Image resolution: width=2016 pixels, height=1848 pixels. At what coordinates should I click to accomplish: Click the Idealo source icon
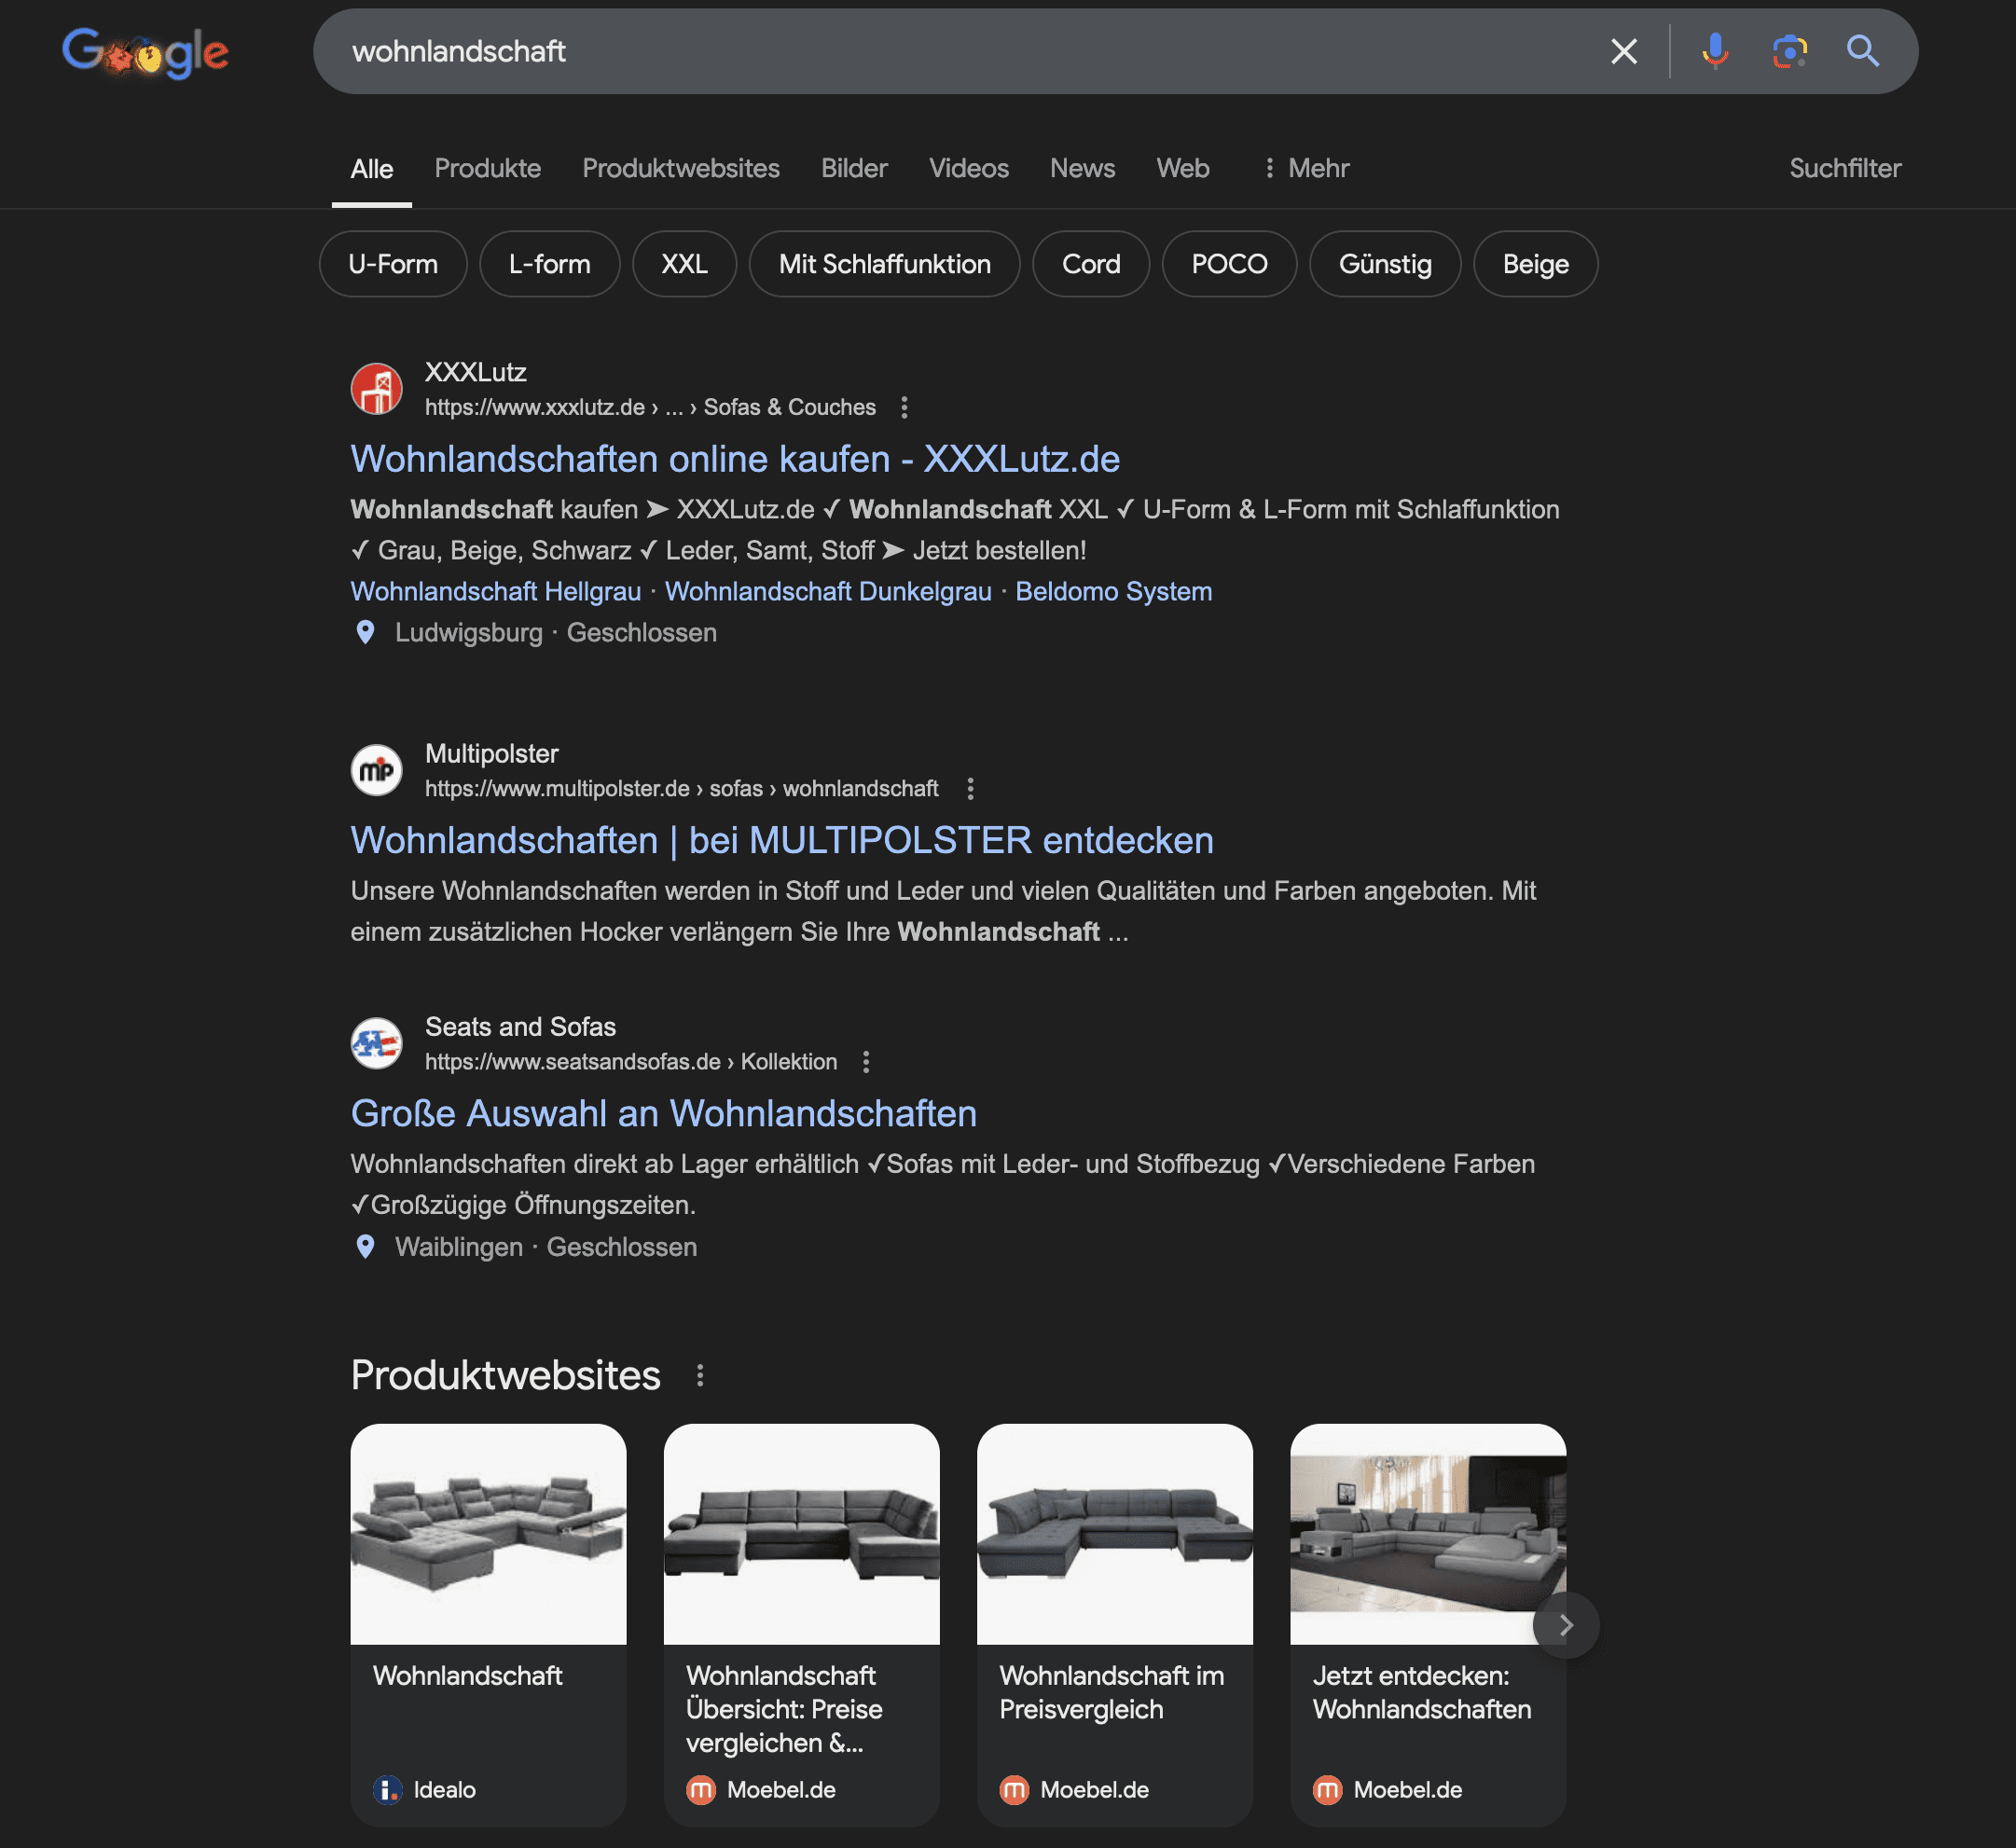coord(387,1789)
